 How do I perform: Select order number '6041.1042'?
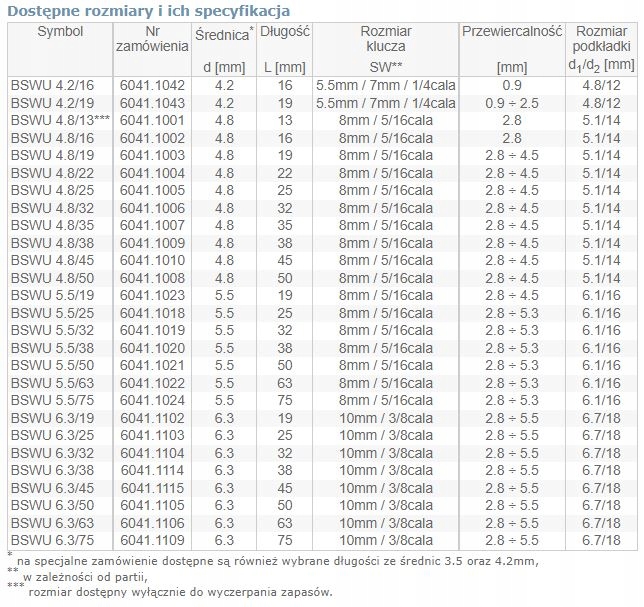click(x=152, y=85)
